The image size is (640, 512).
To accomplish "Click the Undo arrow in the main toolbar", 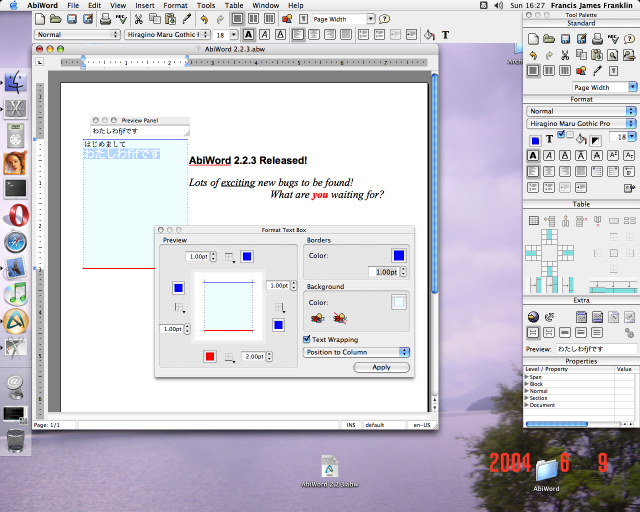I will (204, 19).
